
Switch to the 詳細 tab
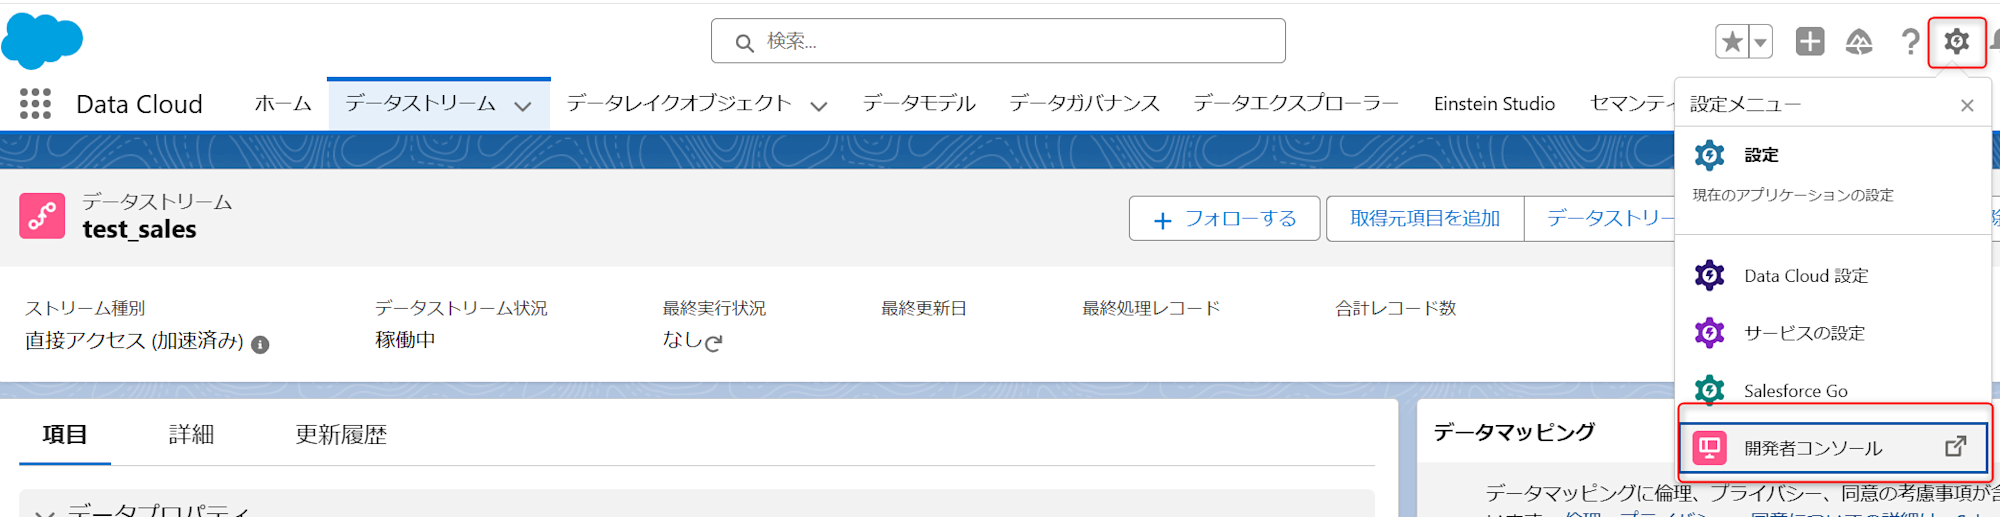tap(191, 435)
